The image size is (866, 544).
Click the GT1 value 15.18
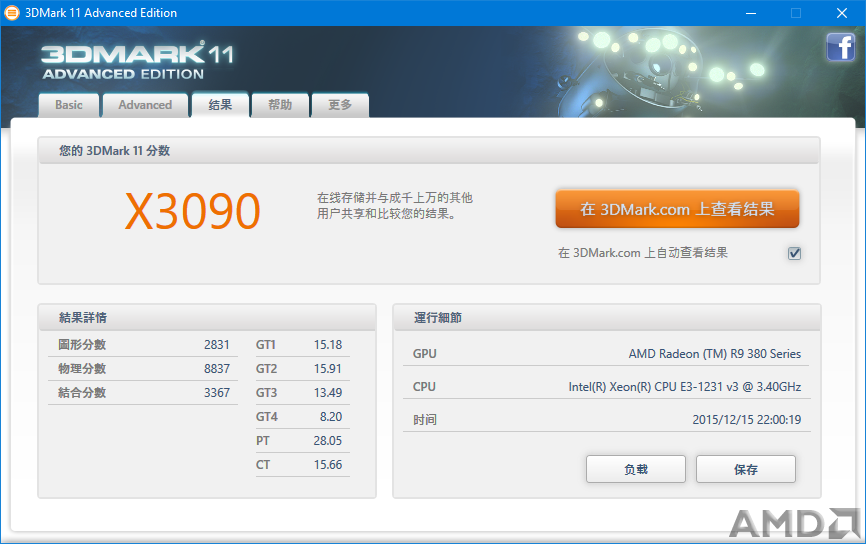click(328, 345)
